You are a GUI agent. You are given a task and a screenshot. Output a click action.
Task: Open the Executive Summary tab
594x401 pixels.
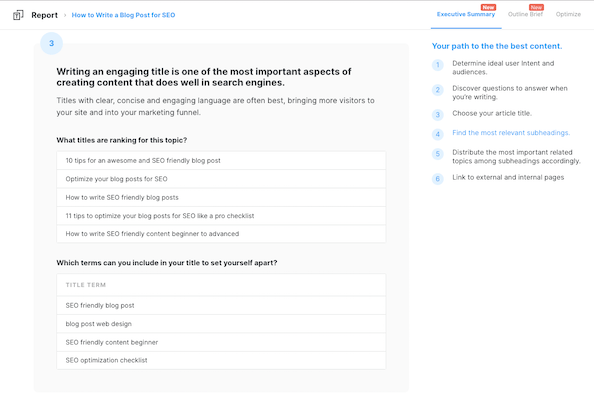tap(466, 14)
